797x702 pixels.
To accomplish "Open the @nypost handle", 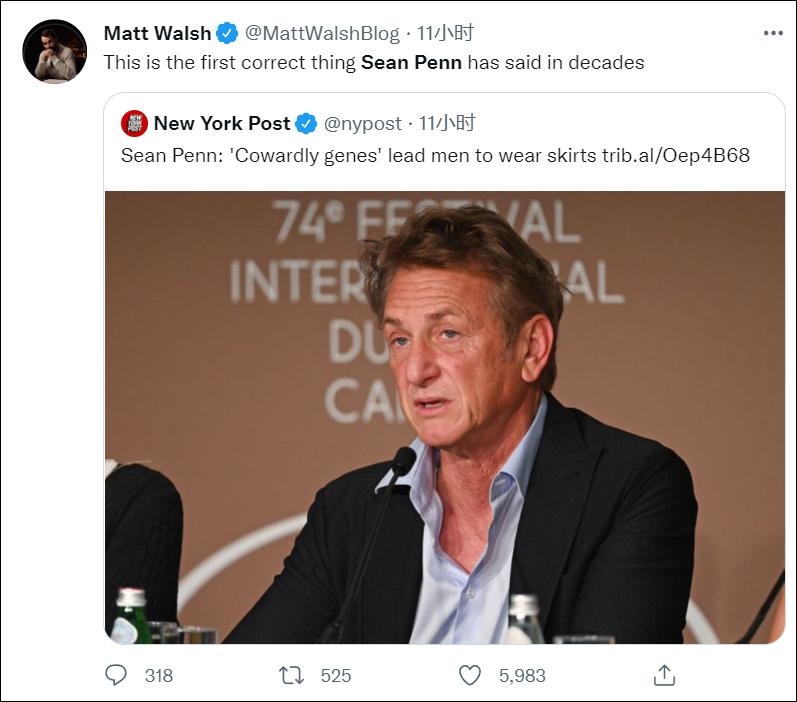I will pyautogui.click(x=363, y=124).
